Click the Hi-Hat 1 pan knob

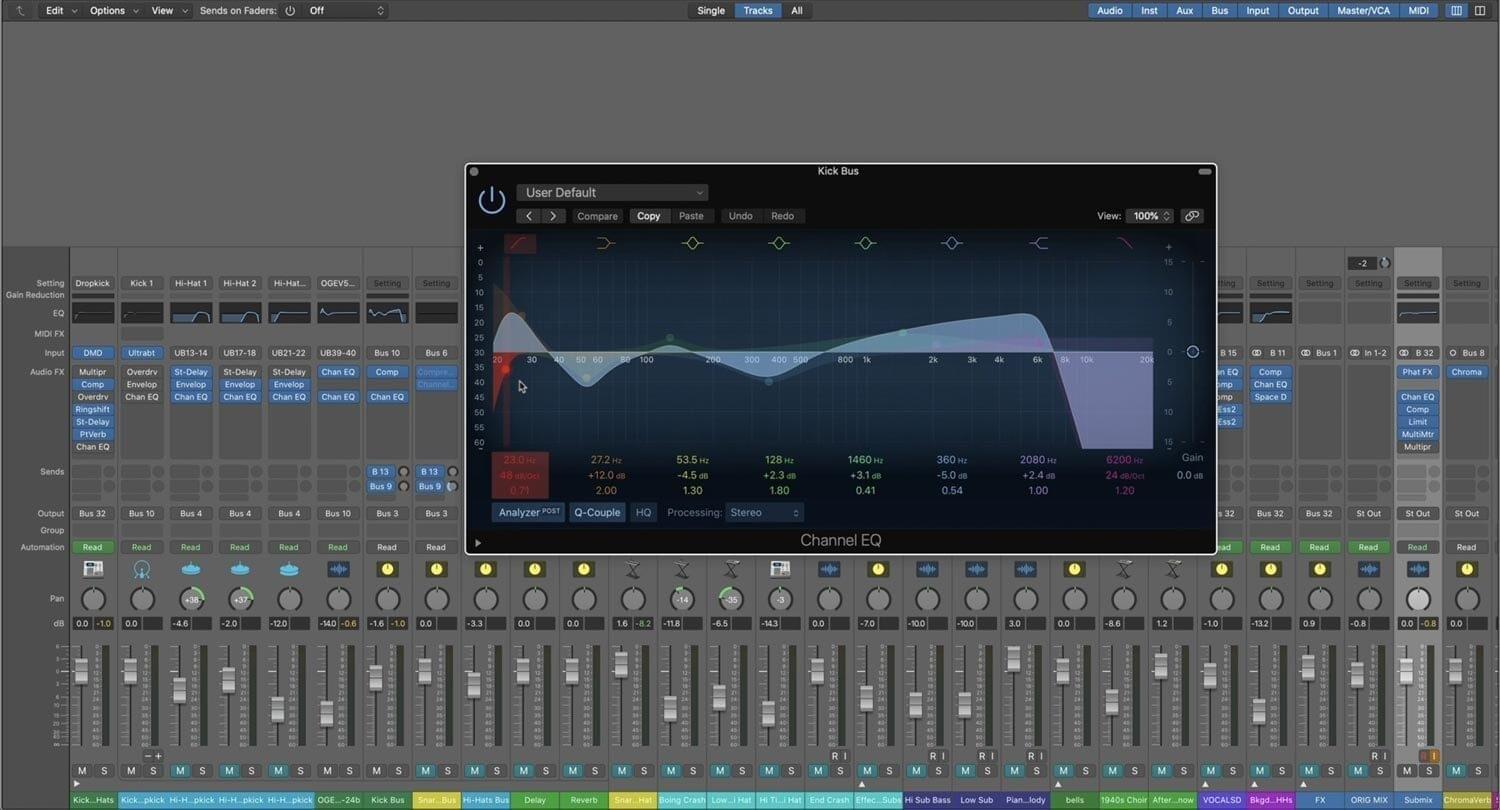click(x=190, y=599)
